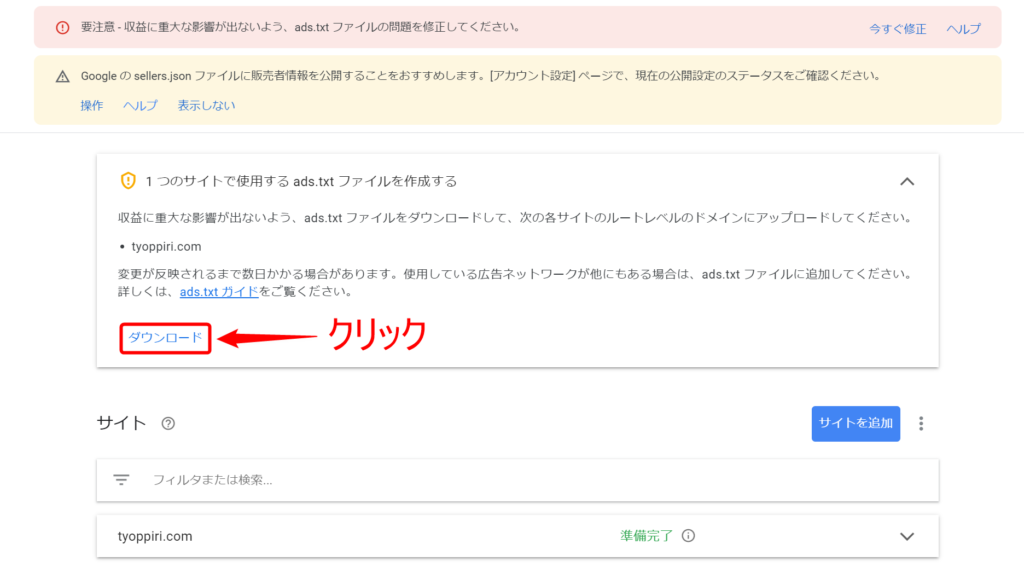Viewport: 1024px width, 573px height.
Task: Click the yellow warning triangle icon
Action: click(x=63, y=76)
